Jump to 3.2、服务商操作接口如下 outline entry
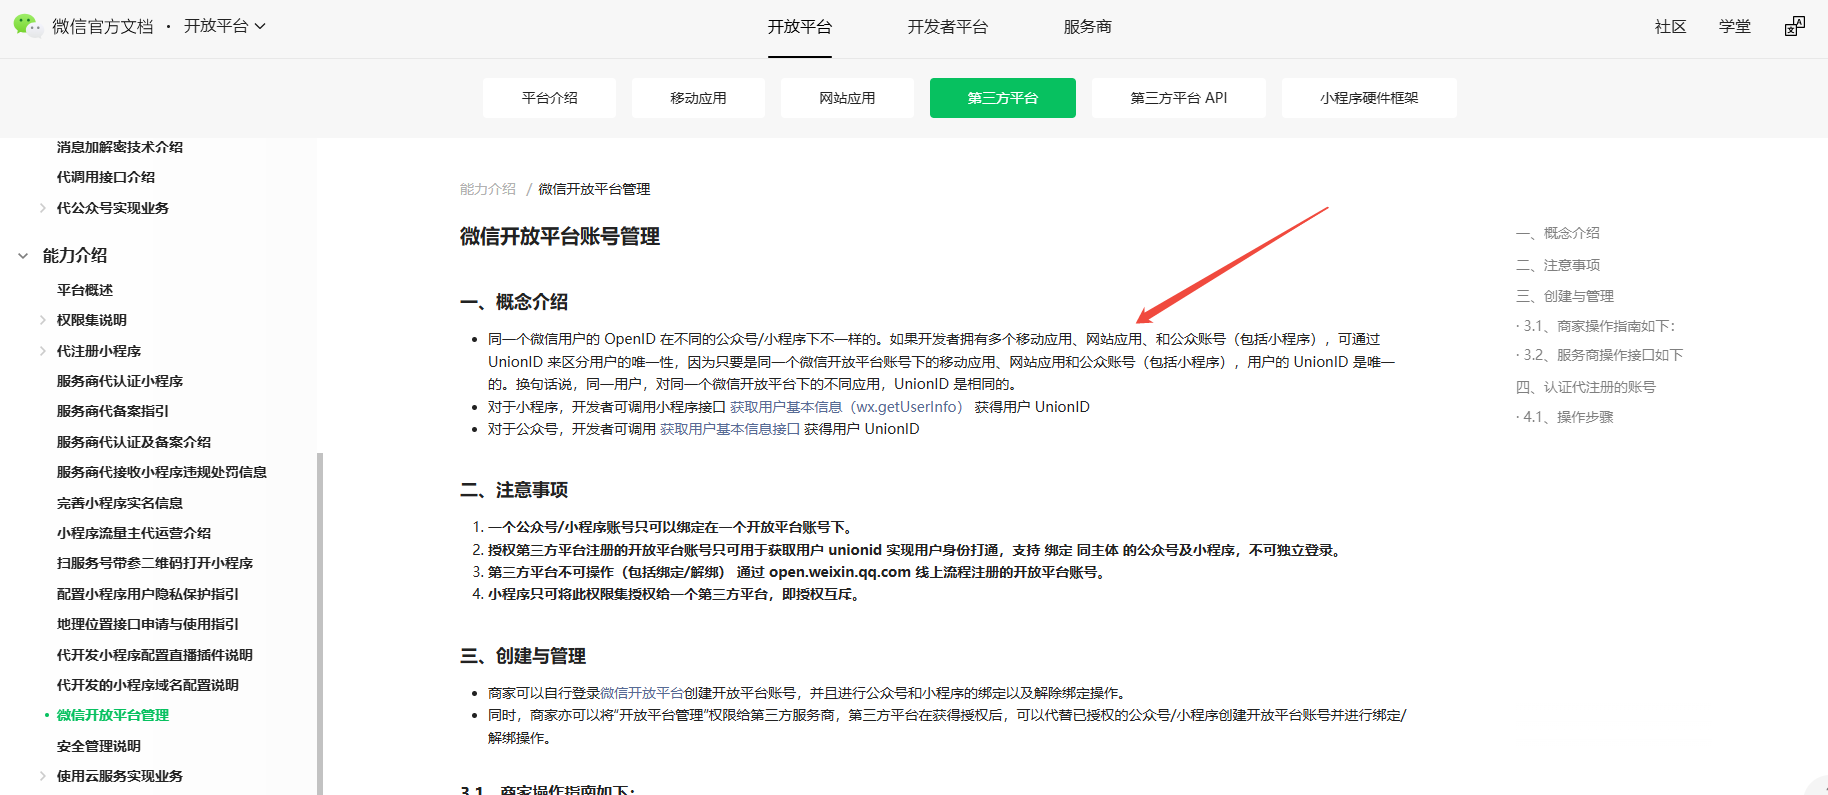Viewport: 1828px width, 795px height. (1600, 355)
